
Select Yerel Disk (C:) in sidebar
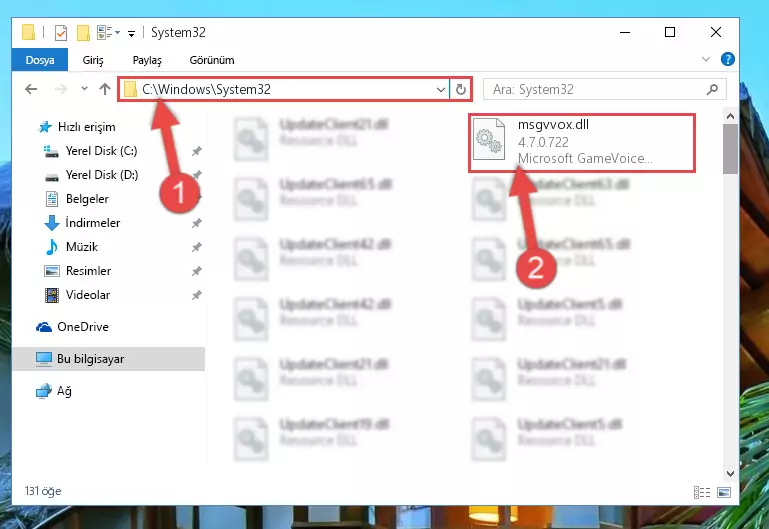point(91,151)
